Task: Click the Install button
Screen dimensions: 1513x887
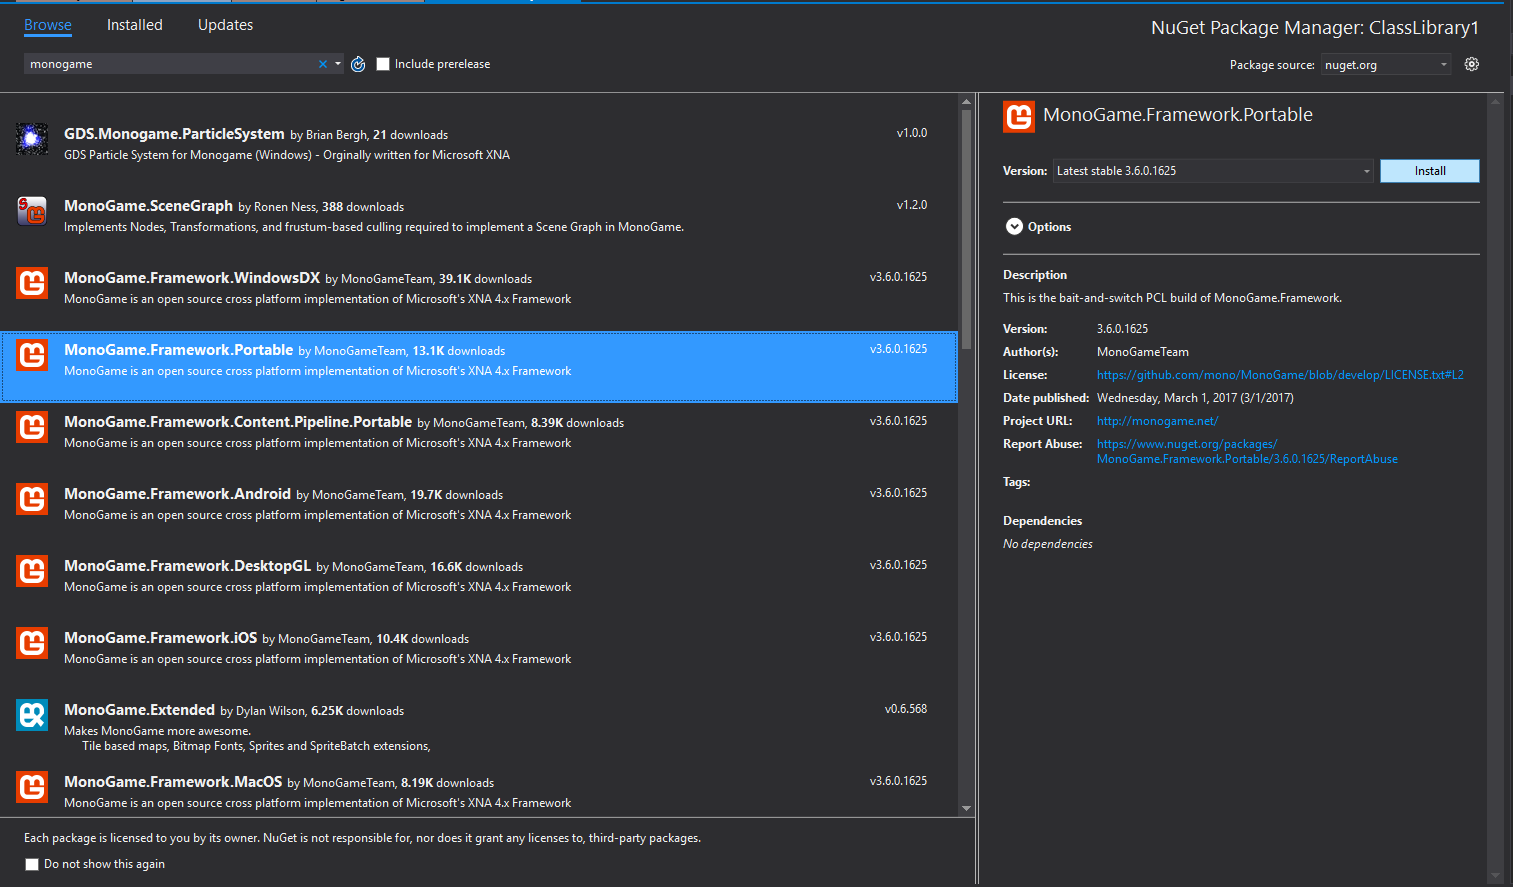Action: pyautogui.click(x=1430, y=171)
